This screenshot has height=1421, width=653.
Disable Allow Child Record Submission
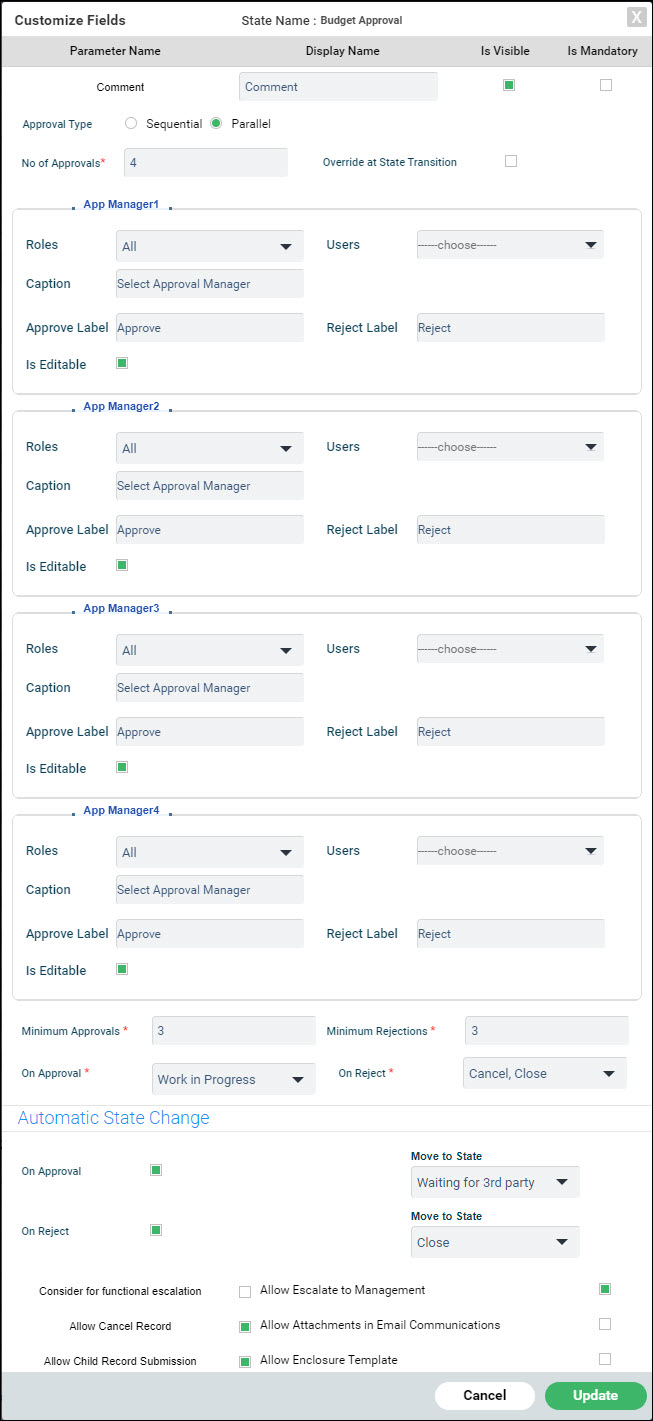point(245,1359)
